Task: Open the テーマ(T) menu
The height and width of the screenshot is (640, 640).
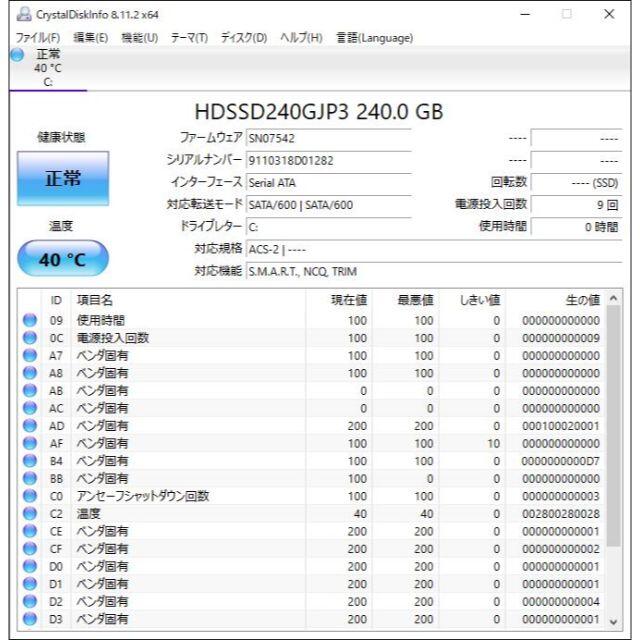Action: [189, 38]
